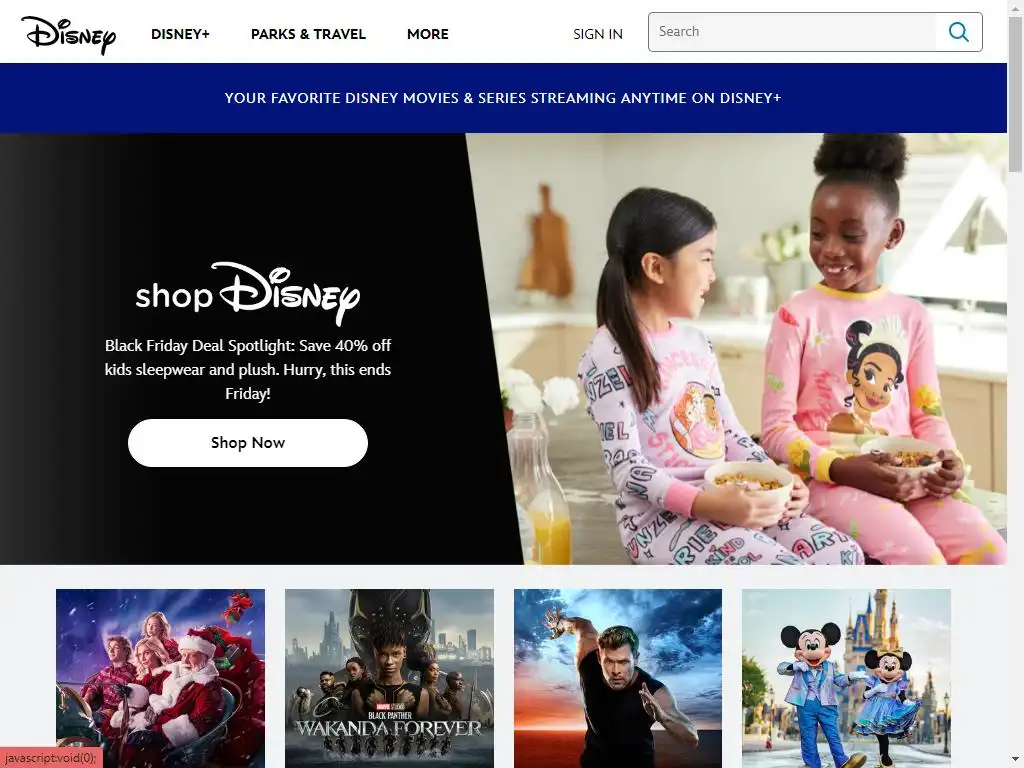1024x768 pixels.
Task: Focus the Search input field
Action: pyautogui.click(x=793, y=31)
